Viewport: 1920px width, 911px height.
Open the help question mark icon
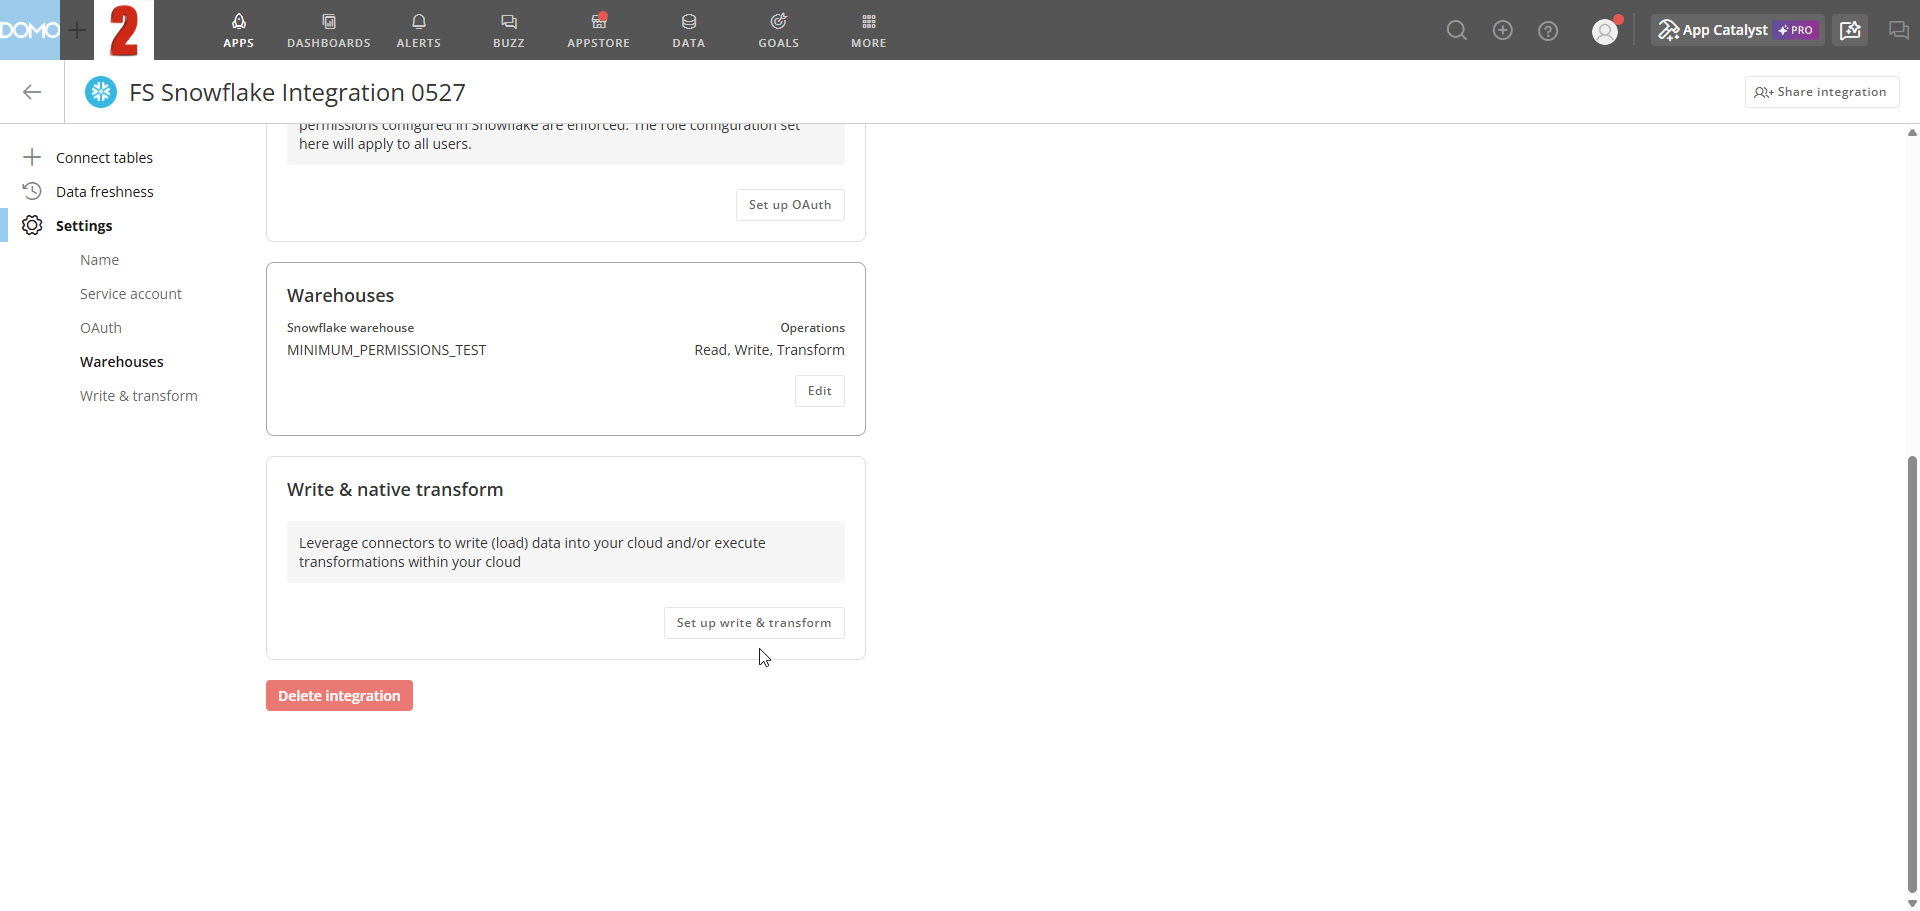1548,31
